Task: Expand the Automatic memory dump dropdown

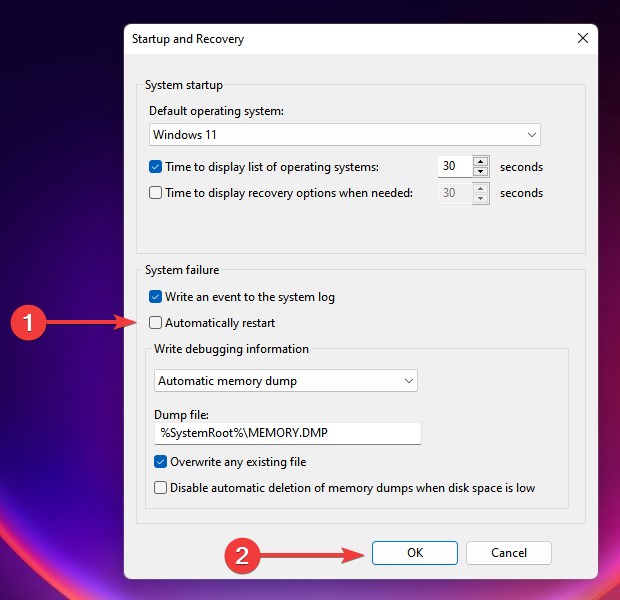Action: [285, 380]
